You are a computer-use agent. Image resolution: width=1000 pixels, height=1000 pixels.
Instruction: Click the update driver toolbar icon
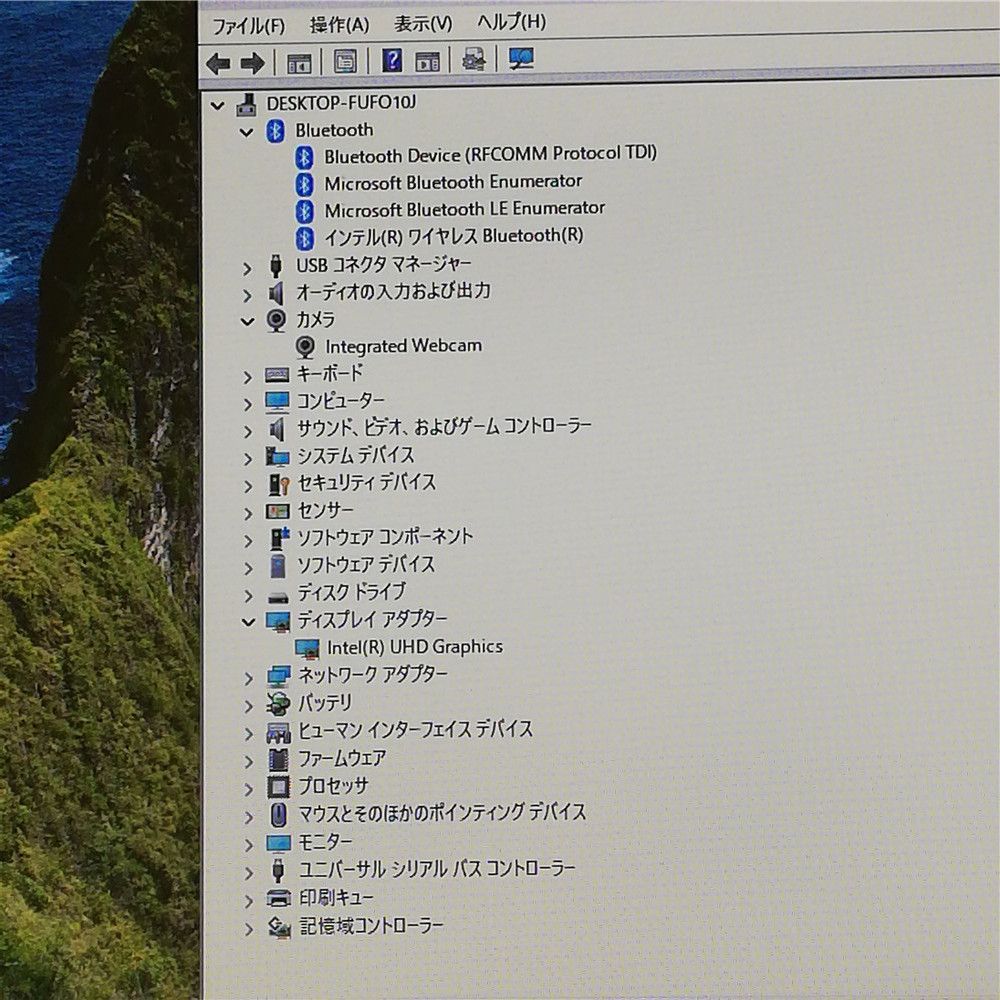click(x=473, y=59)
